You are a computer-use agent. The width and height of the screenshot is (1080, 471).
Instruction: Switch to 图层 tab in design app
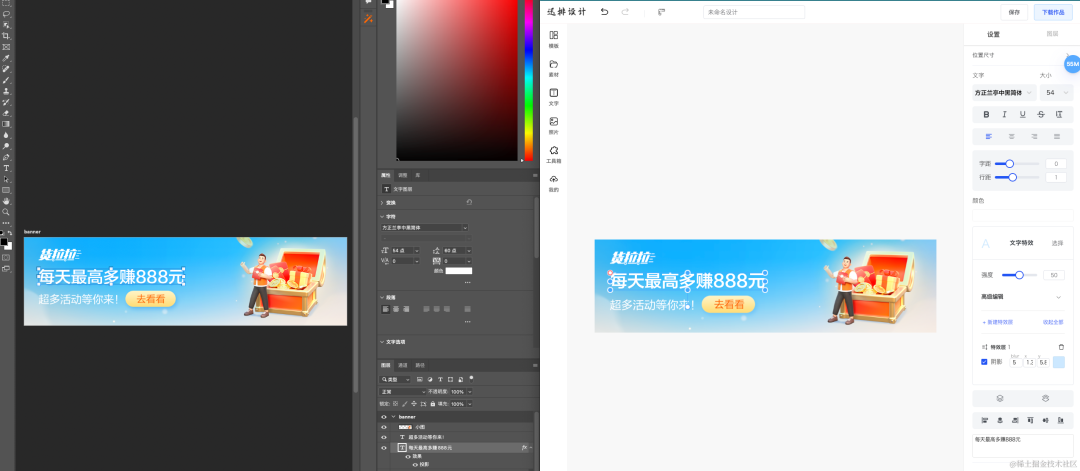(1052, 34)
